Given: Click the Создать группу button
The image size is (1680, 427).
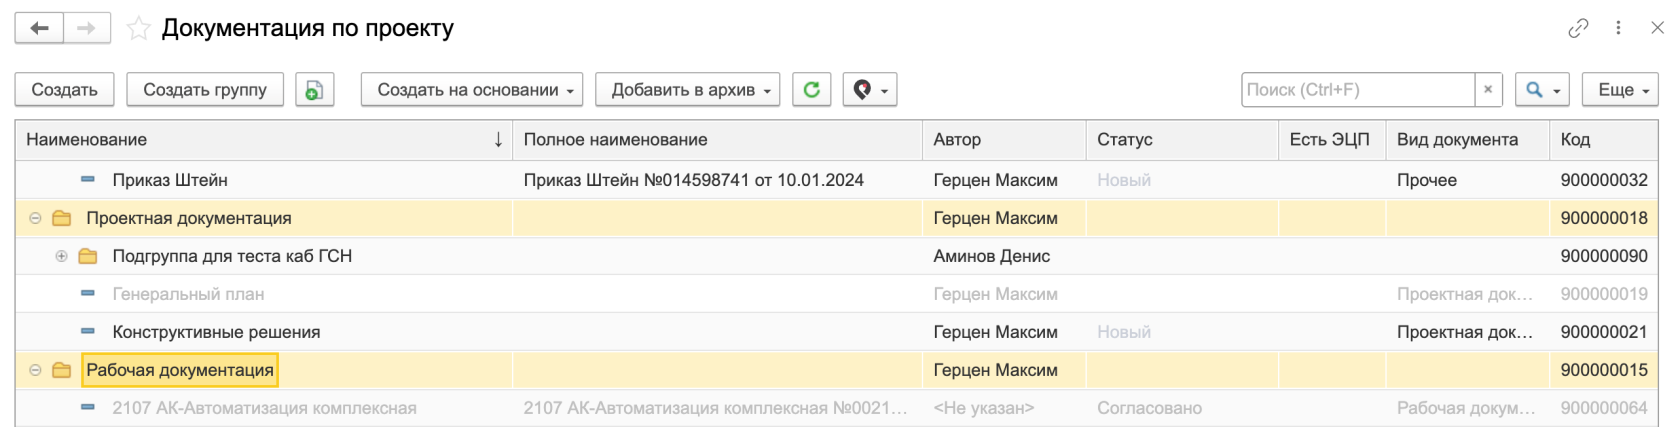Looking at the screenshot, I should coord(205,90).
